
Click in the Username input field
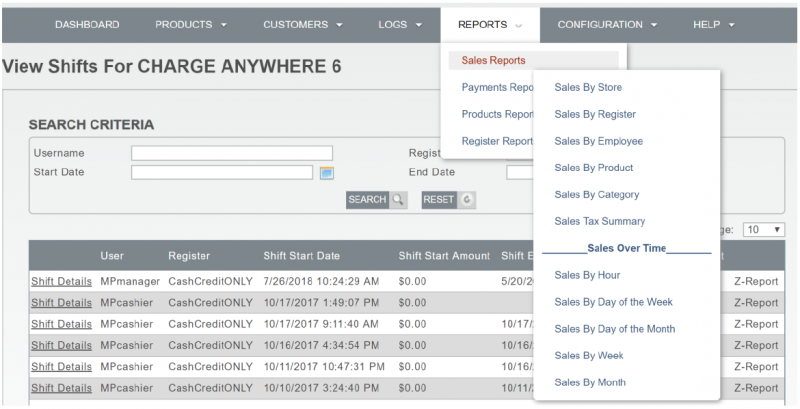(x=231, y=153)
